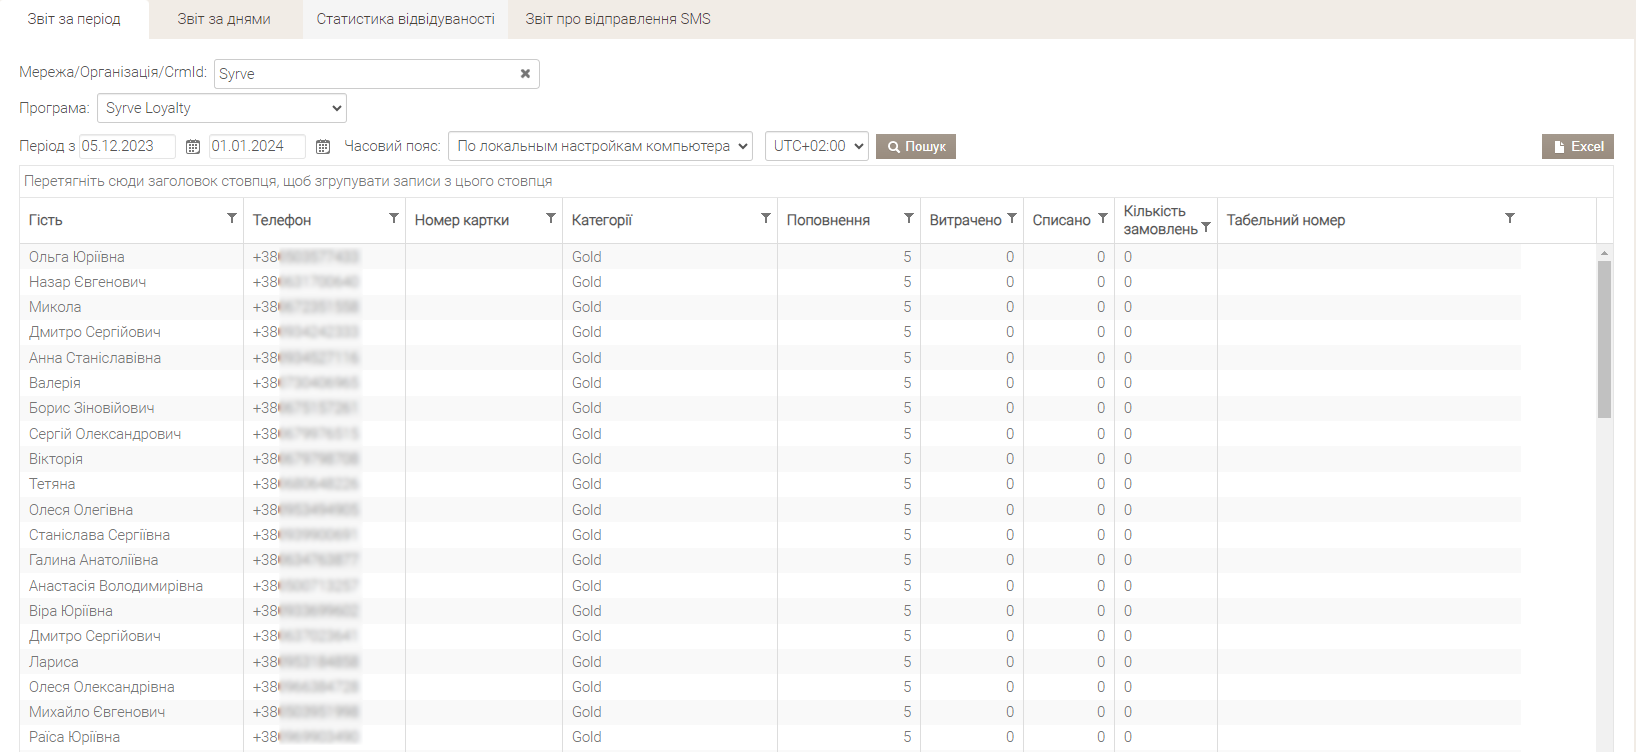
Task: Open filter for Кількість замовлень column
Action: (x=1206, y=227)
